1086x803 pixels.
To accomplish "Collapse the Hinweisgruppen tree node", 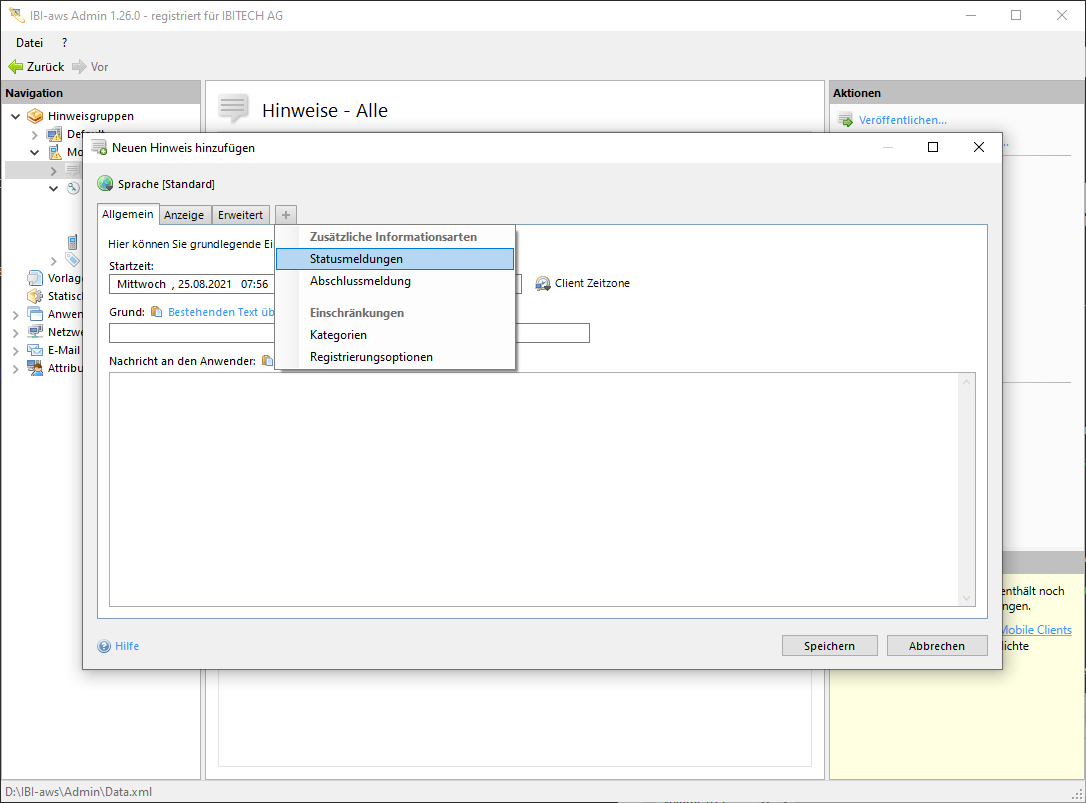I will pos(15,116).
